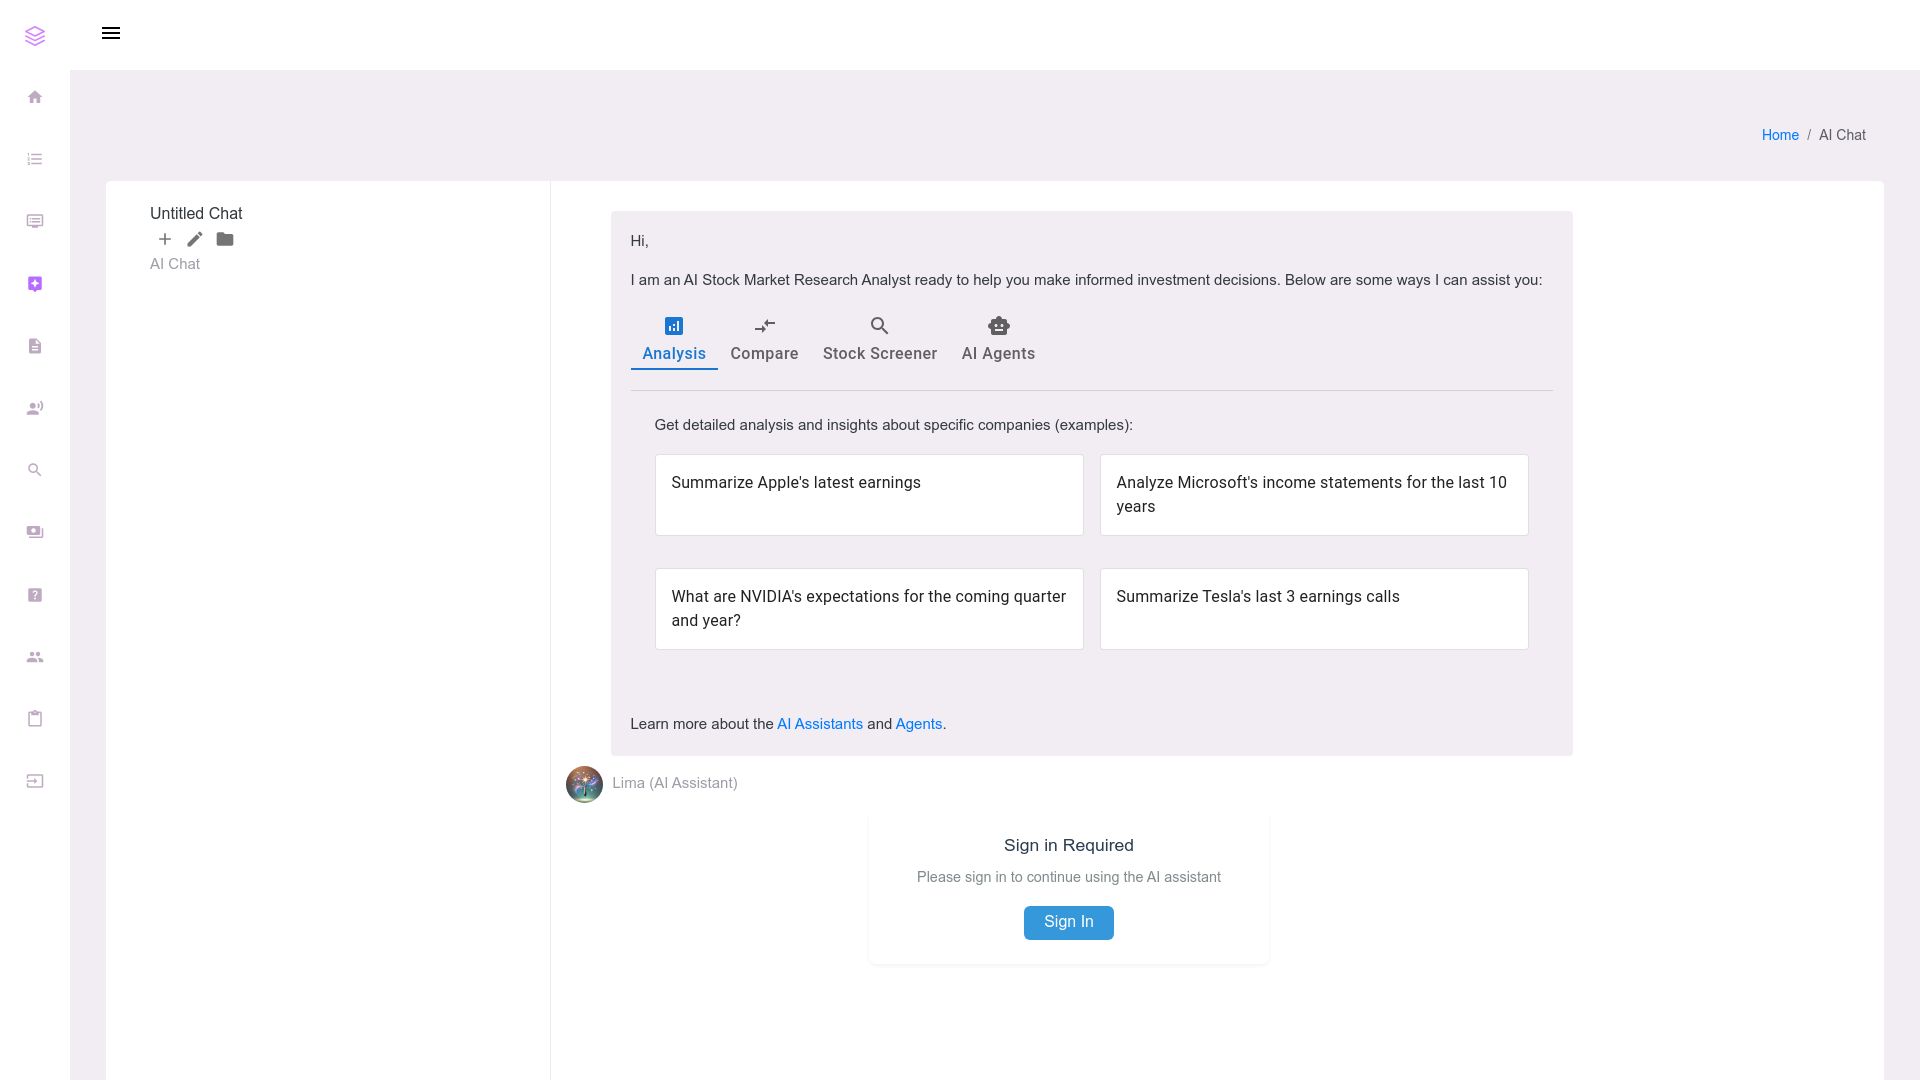The width and height of the screenshot is (1920, 1080).
Task: Click the 'AI Chat' label under Untitled Chat
Action: [x=175, y=264]
